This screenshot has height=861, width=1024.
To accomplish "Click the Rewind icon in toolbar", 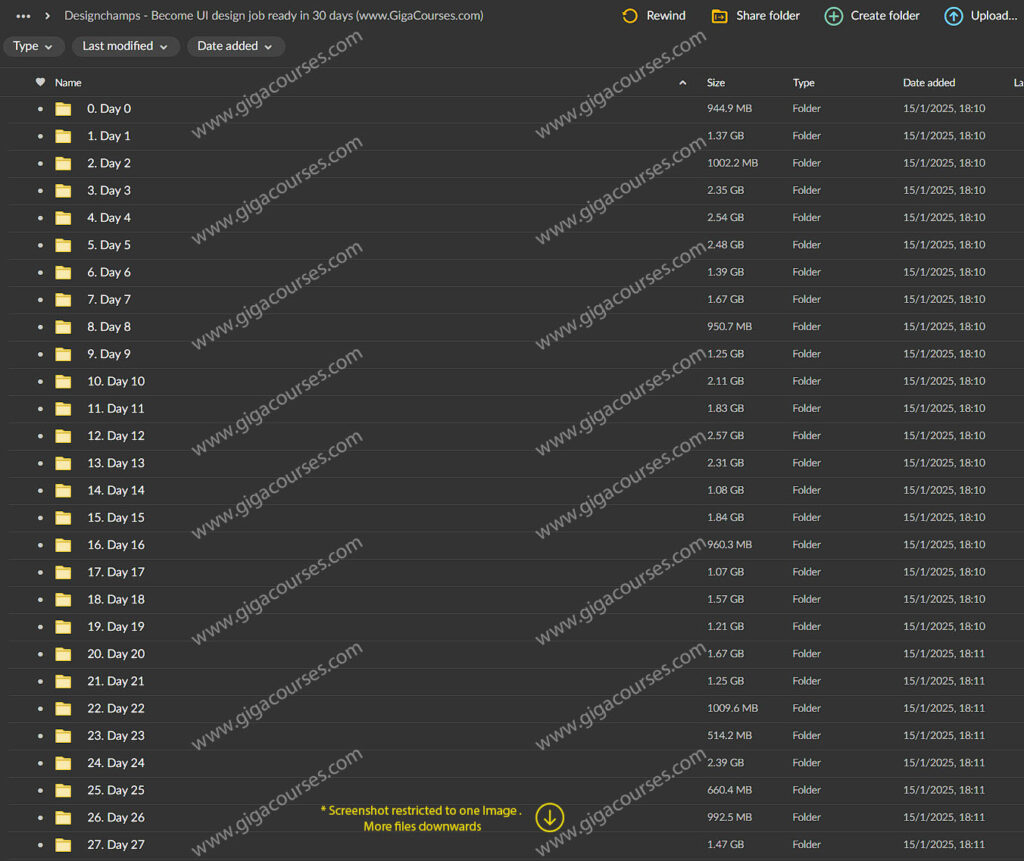I will click(x=629, y=16).
